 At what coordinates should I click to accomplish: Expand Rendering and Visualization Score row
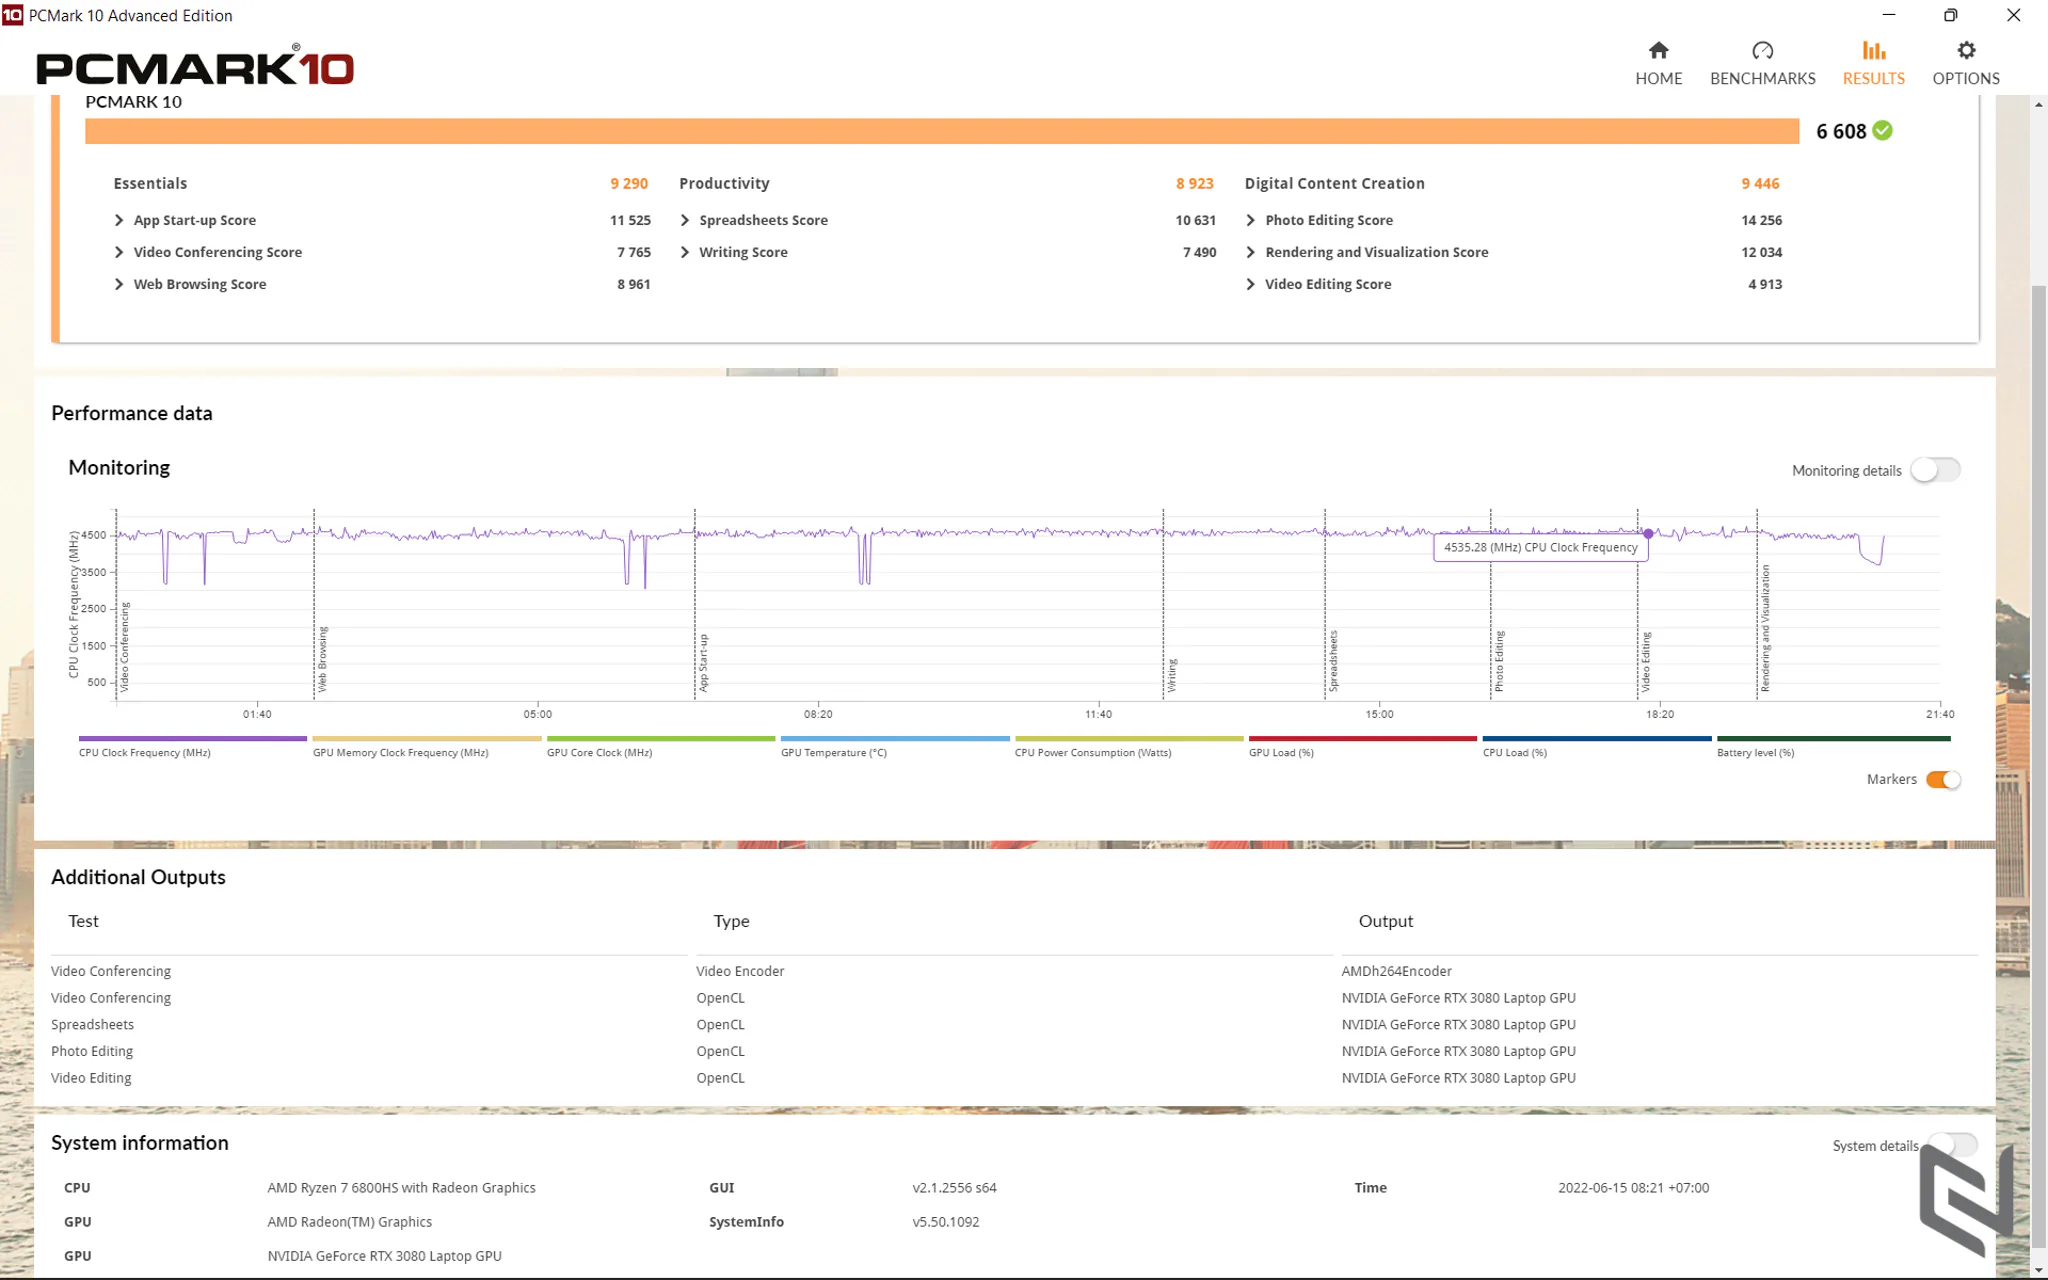(1250, 252)
